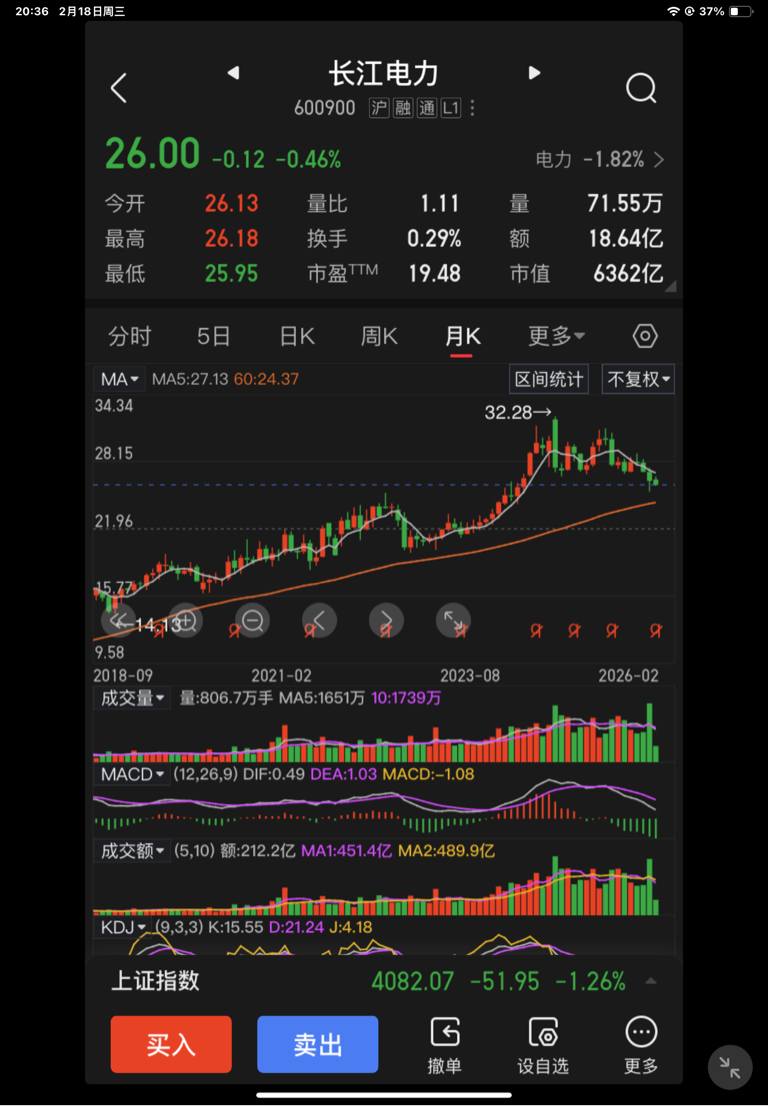The image size is (768, 1106).
Task: Switch to 周K tab
Action: point(379,336)
